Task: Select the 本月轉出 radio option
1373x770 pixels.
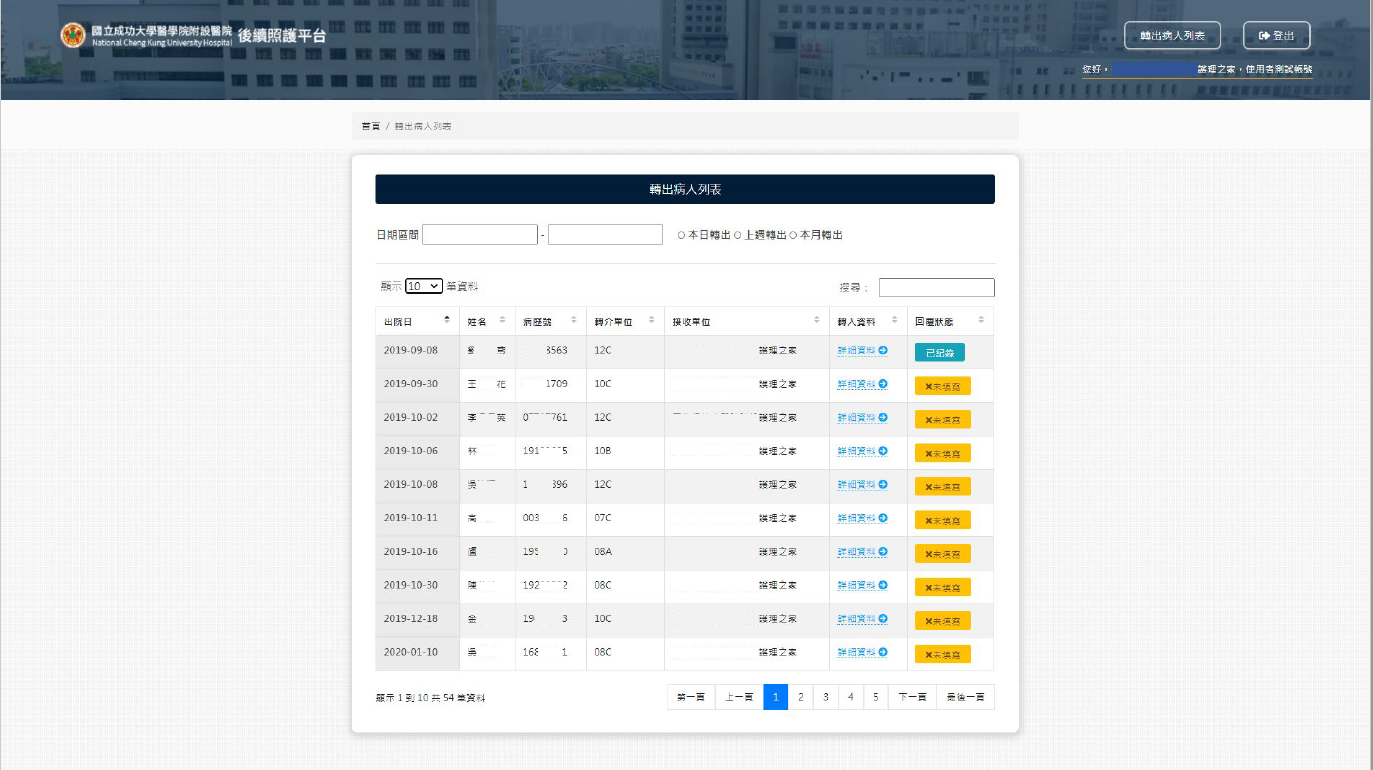Action: [x=793, y=235]
